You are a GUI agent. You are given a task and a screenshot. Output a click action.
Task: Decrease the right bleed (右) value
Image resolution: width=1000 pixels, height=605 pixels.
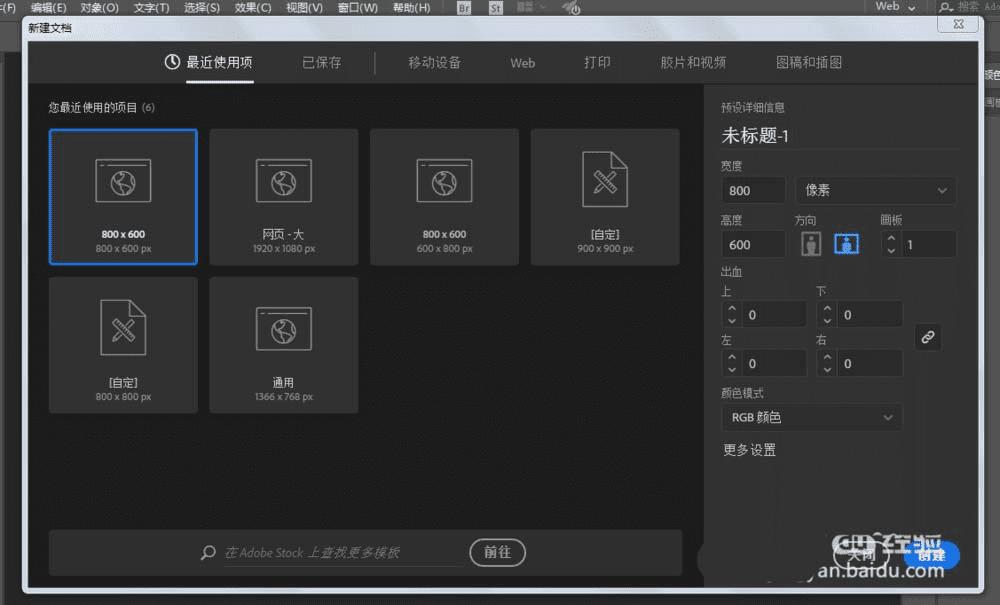(827, 370)
